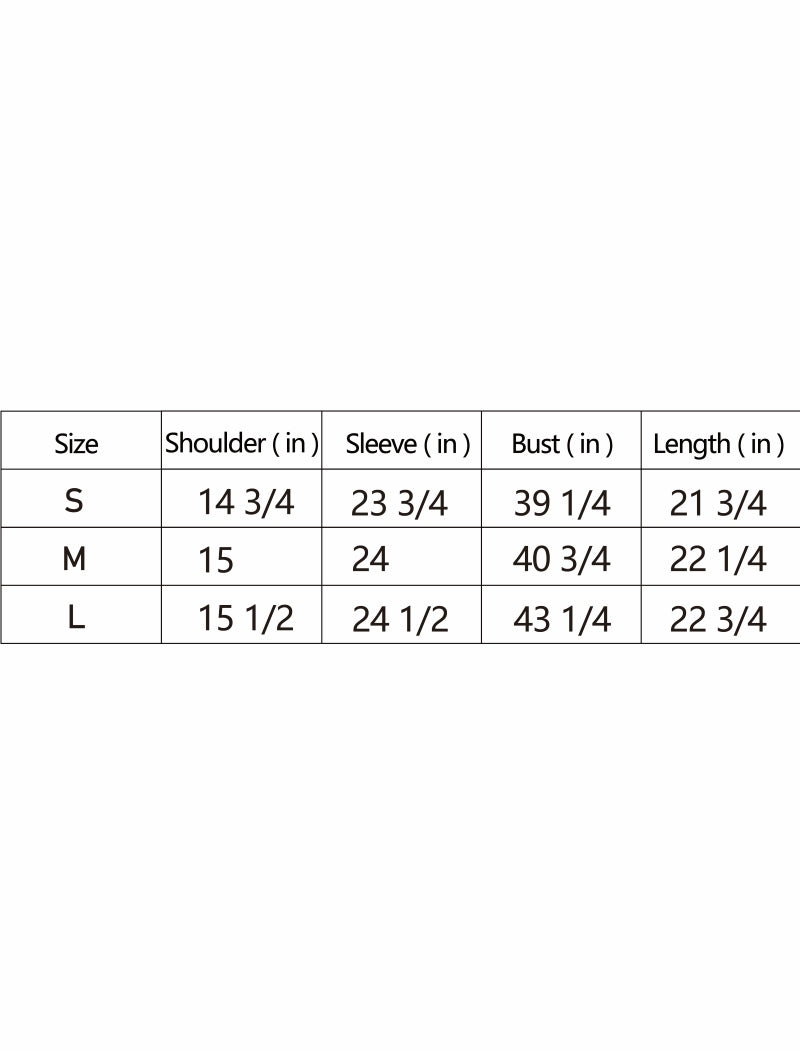Click length value 21 3/4
Screen dimensions: 800x1050
[x=718, y=503]
